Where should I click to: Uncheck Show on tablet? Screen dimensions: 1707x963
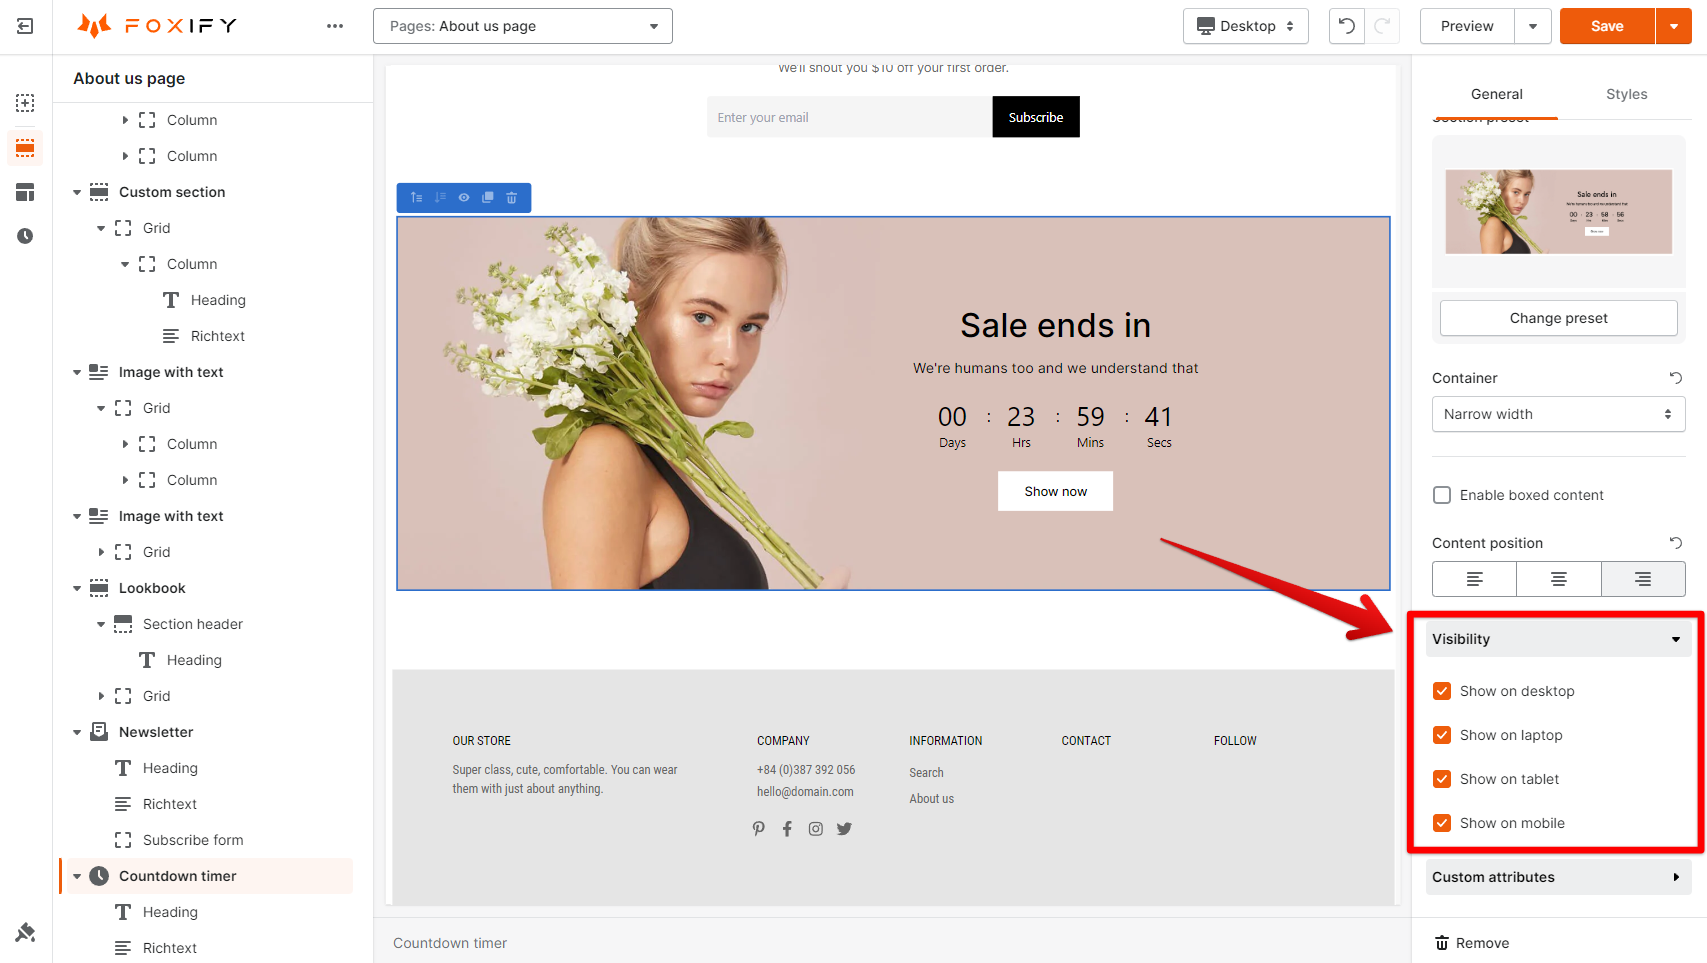pos(1442,779)
